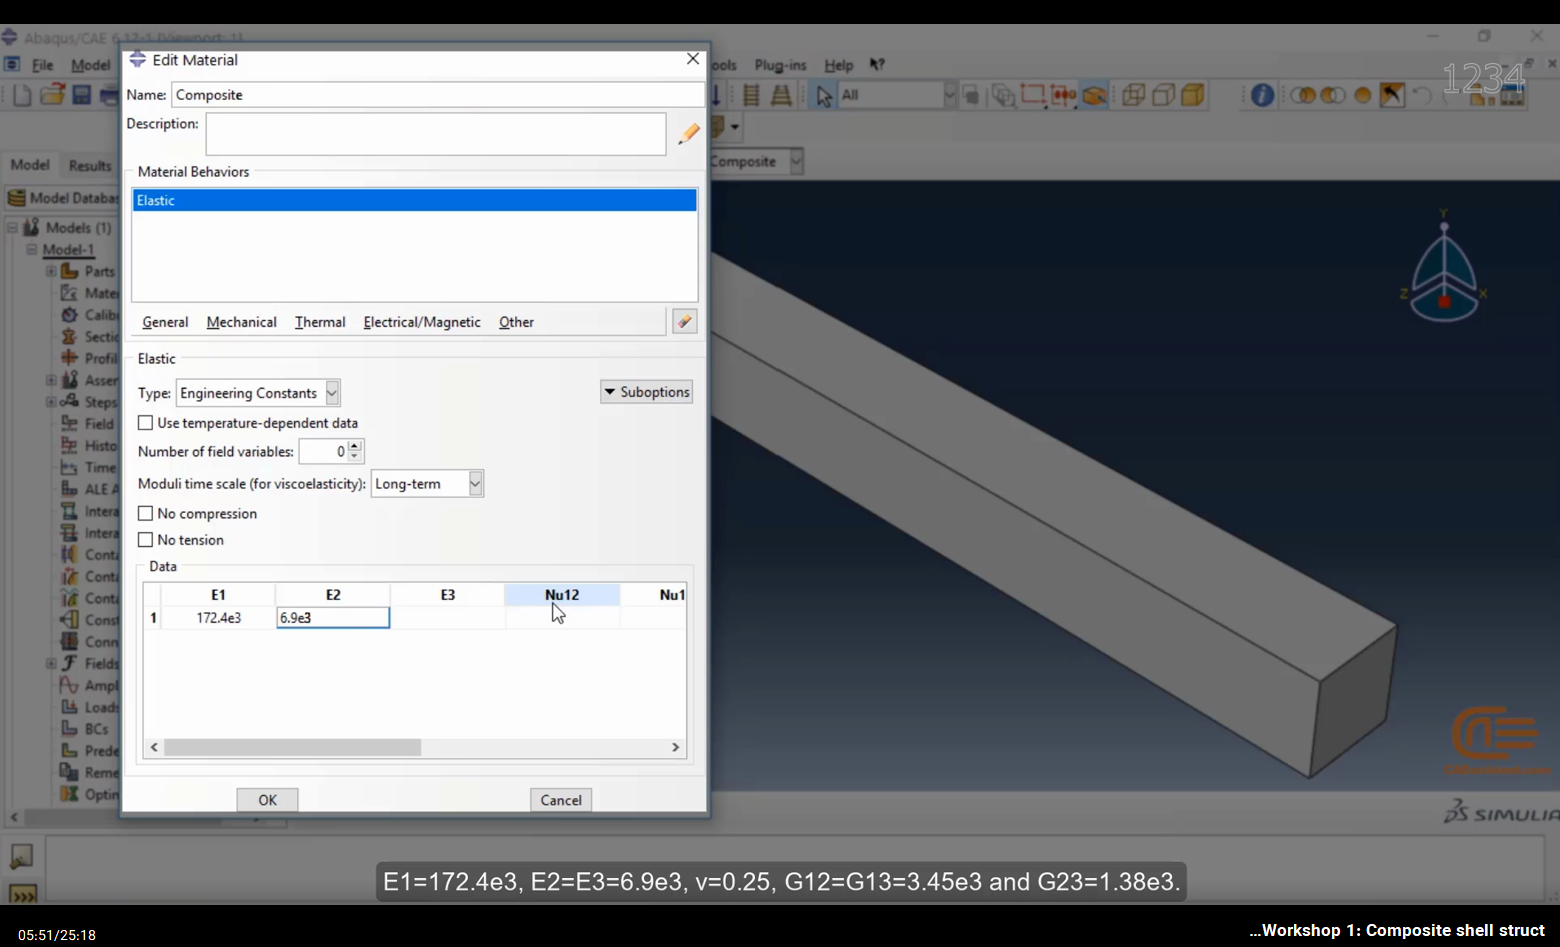Click the view orientation triad
1560x947 pixels.
click(x=1444, y=268)
